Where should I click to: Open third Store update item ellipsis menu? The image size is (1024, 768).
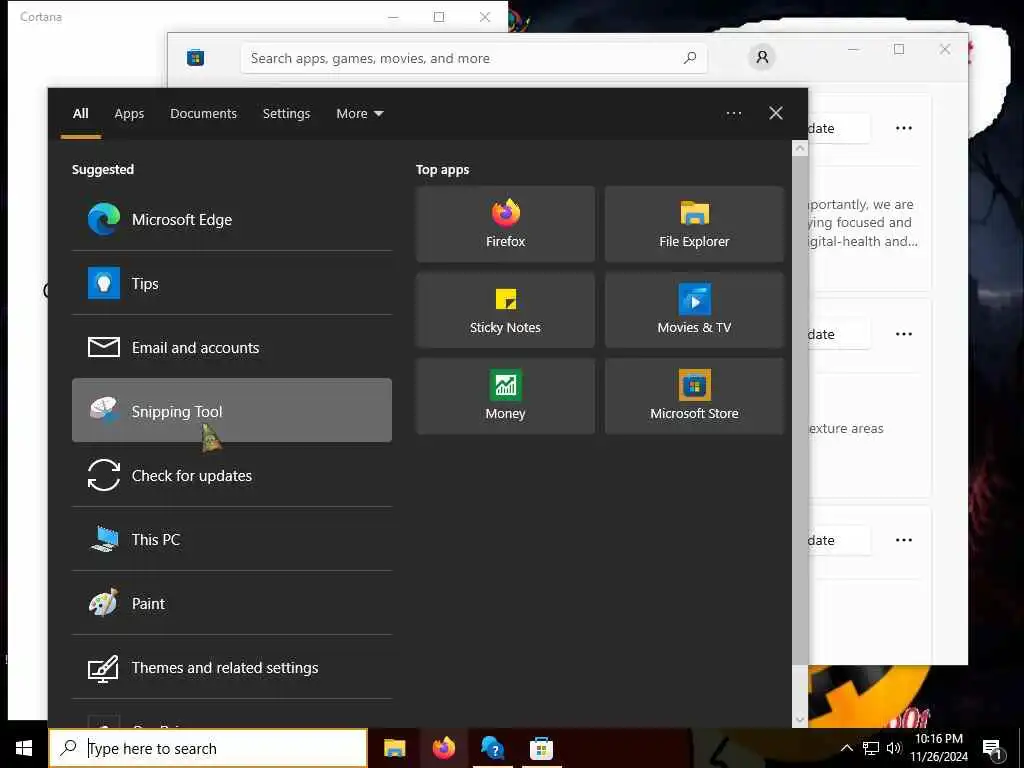coord(904,540)
